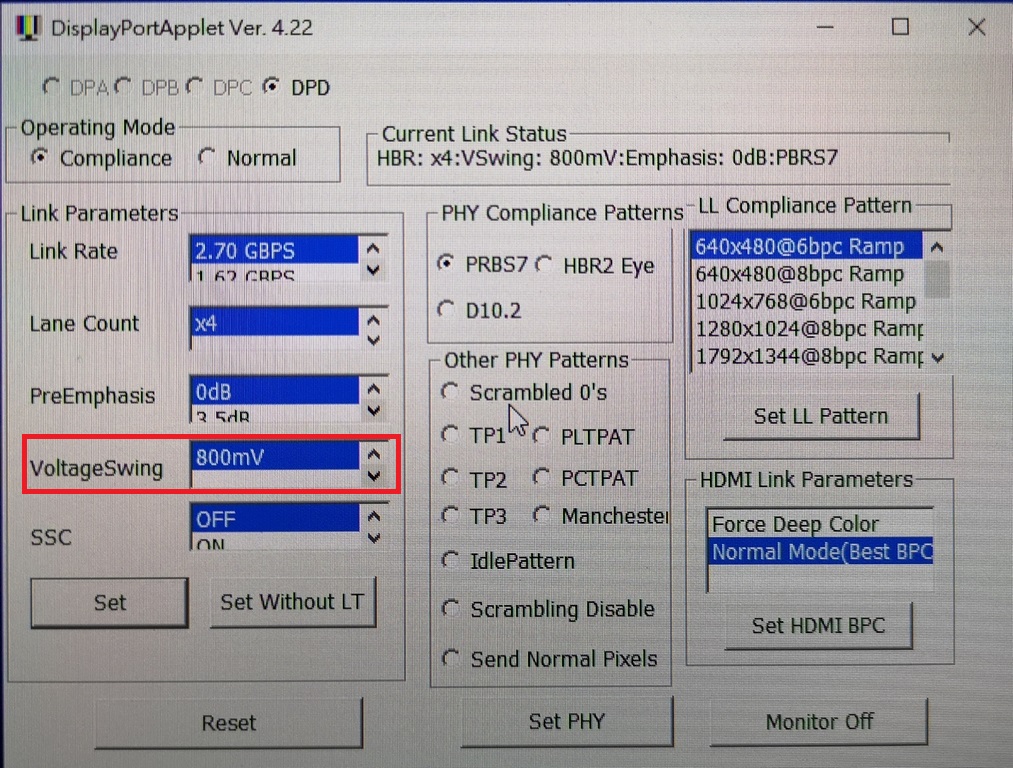The width and height of the screenshot is (1013, 768).
Task: Select Send Normal Pixels option
Action: click(x=450, y=658)
